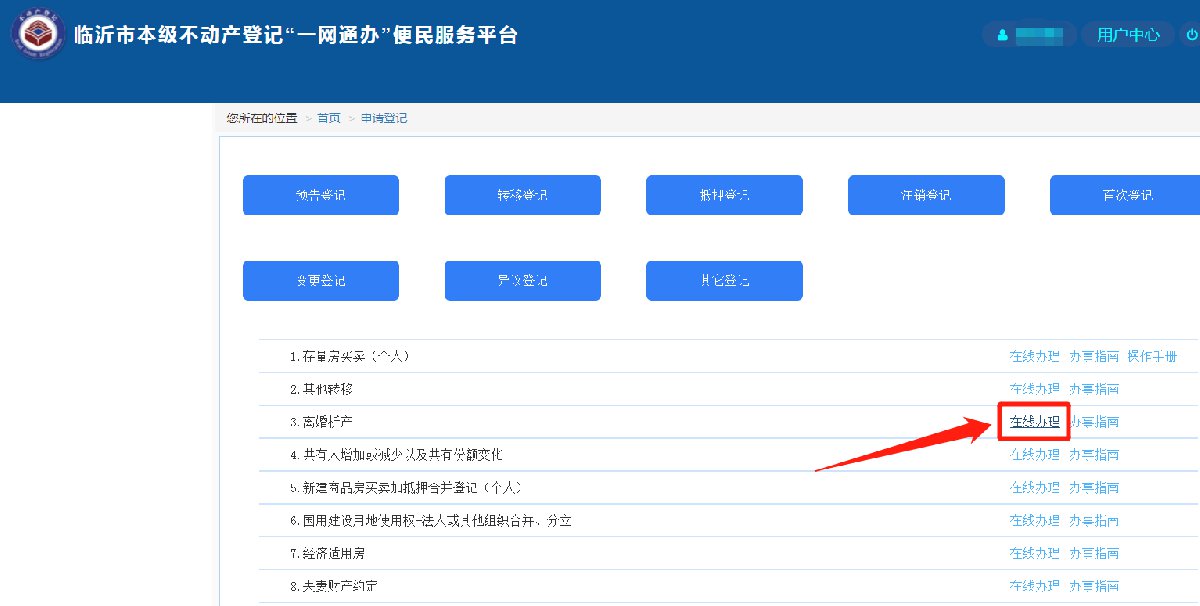Viewport: 1200px width, 606px height.
Task: Open the 异议登记 category
Action: (x=522, y=281)
